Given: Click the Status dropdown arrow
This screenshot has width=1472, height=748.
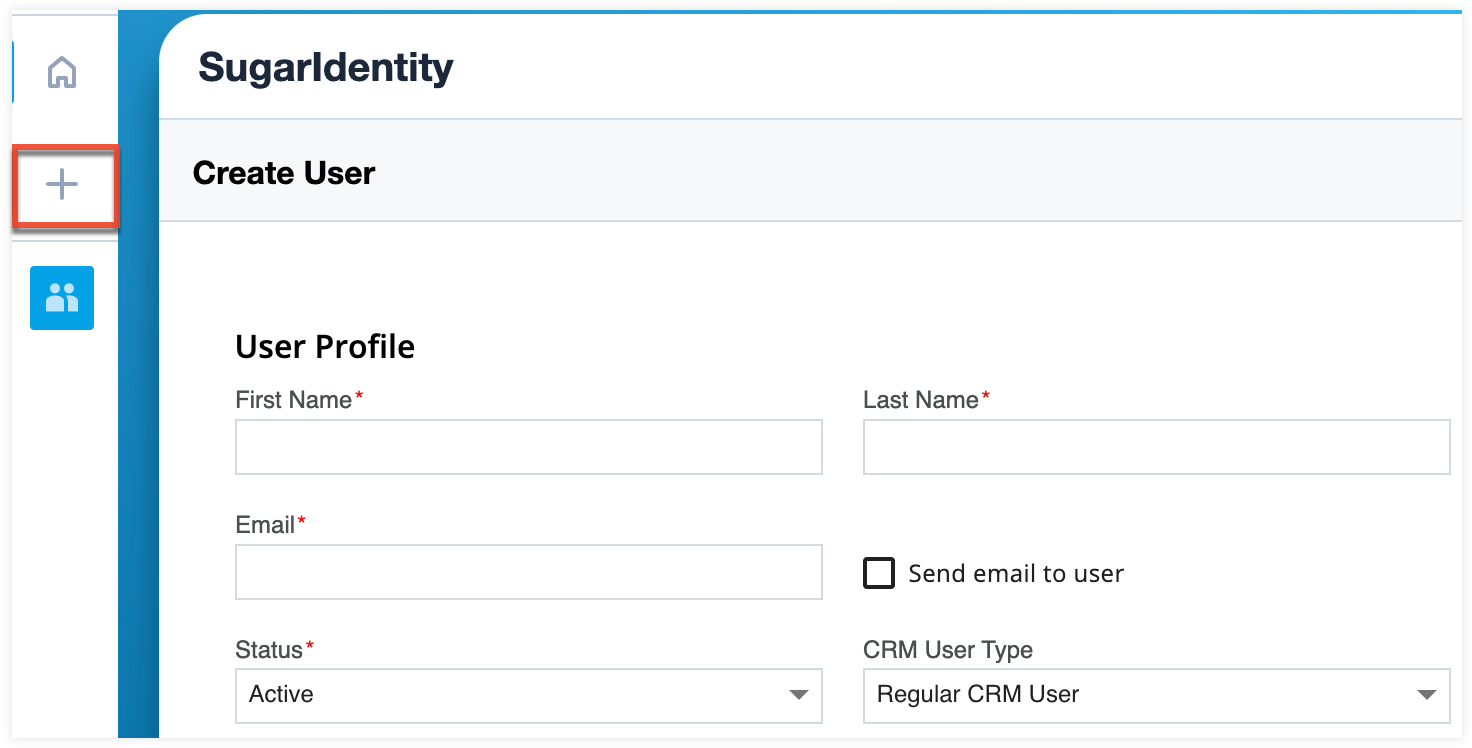Looking at the screenshot, I should pyautogui.click(x=797, y=695).
